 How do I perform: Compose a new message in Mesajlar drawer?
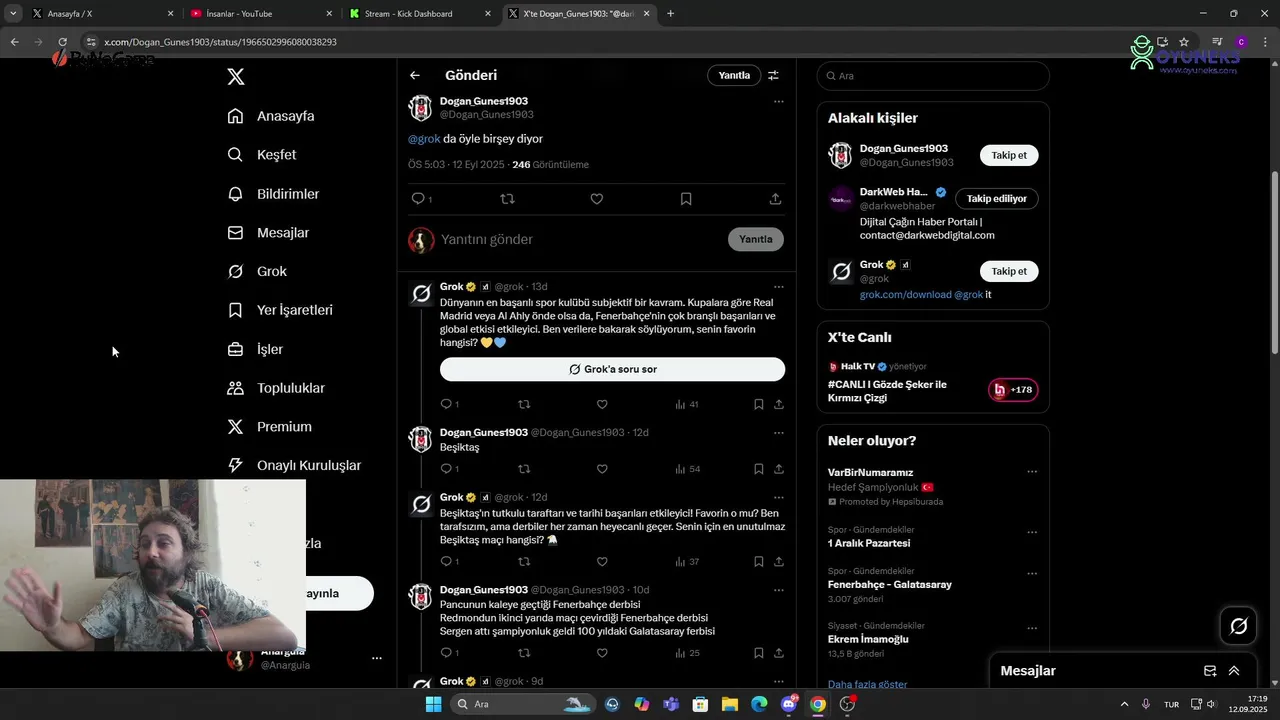tap(1210, 671)
